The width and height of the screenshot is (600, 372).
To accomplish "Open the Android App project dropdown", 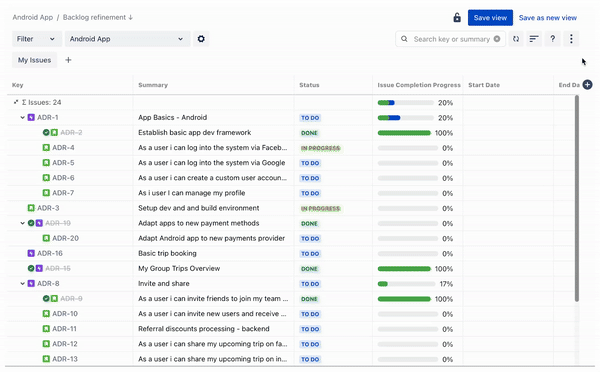I will (127, 39).
